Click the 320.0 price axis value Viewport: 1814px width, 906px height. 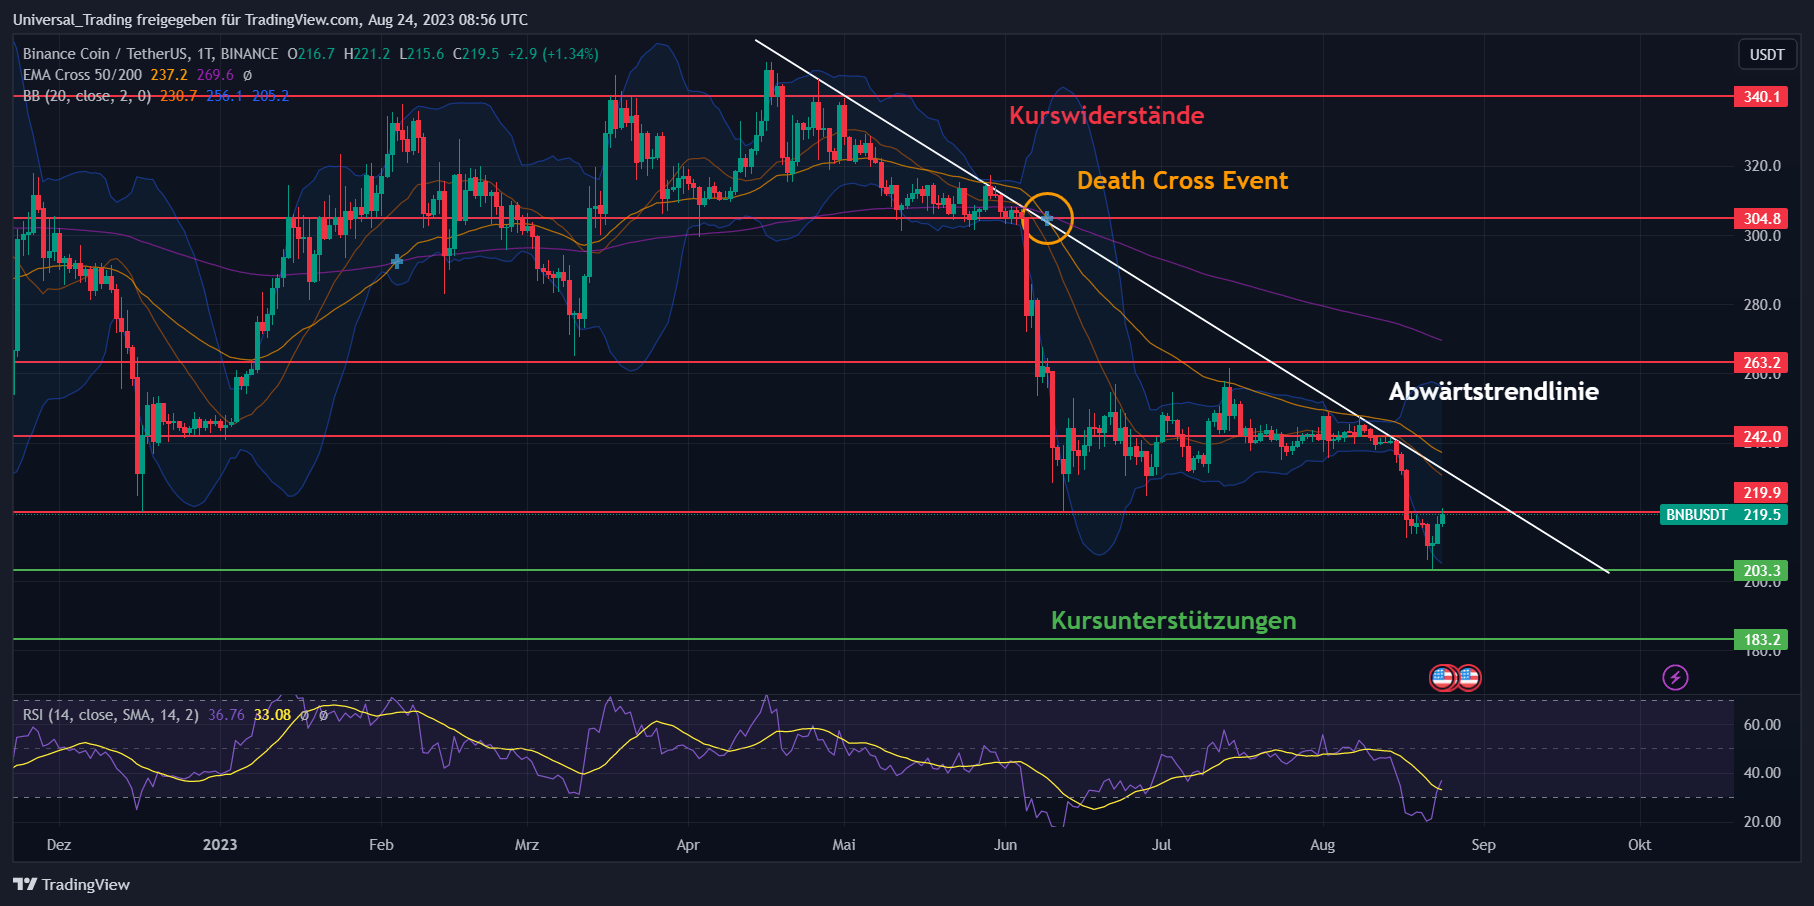click(1762, 166)
